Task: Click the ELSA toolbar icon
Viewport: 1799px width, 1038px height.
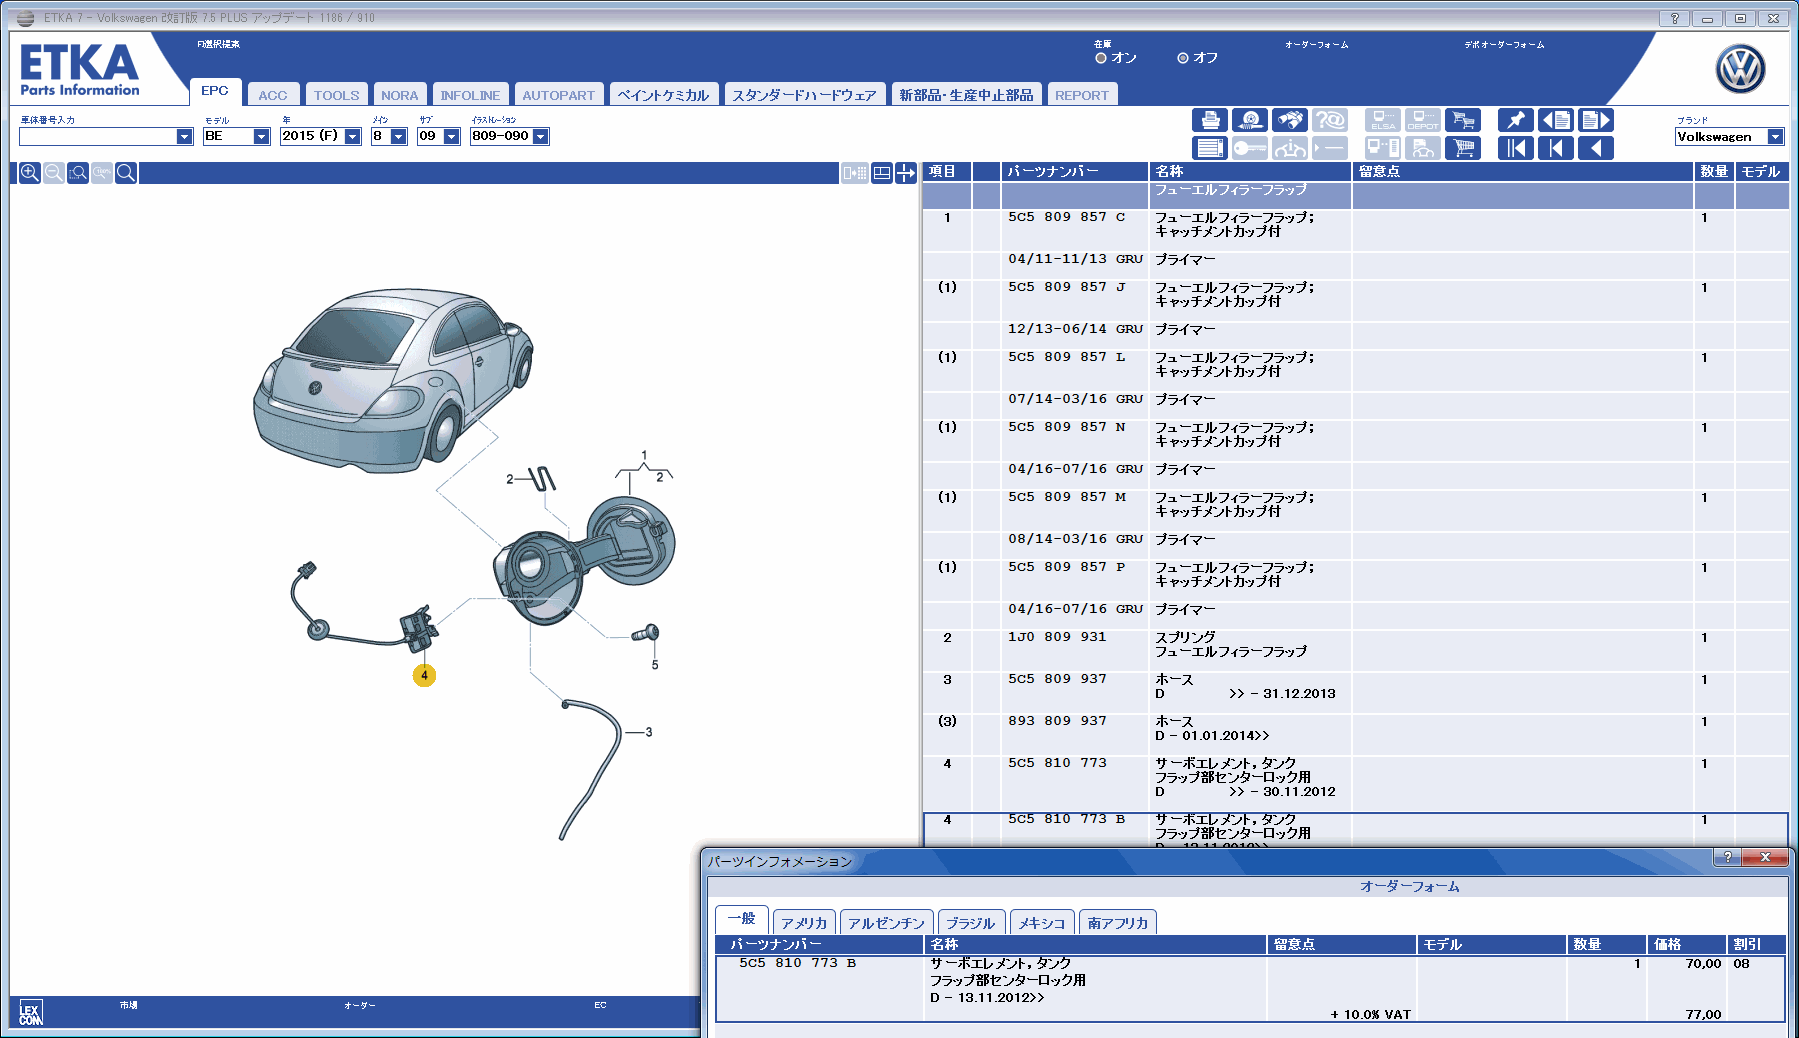Action: coord(1383,120)
